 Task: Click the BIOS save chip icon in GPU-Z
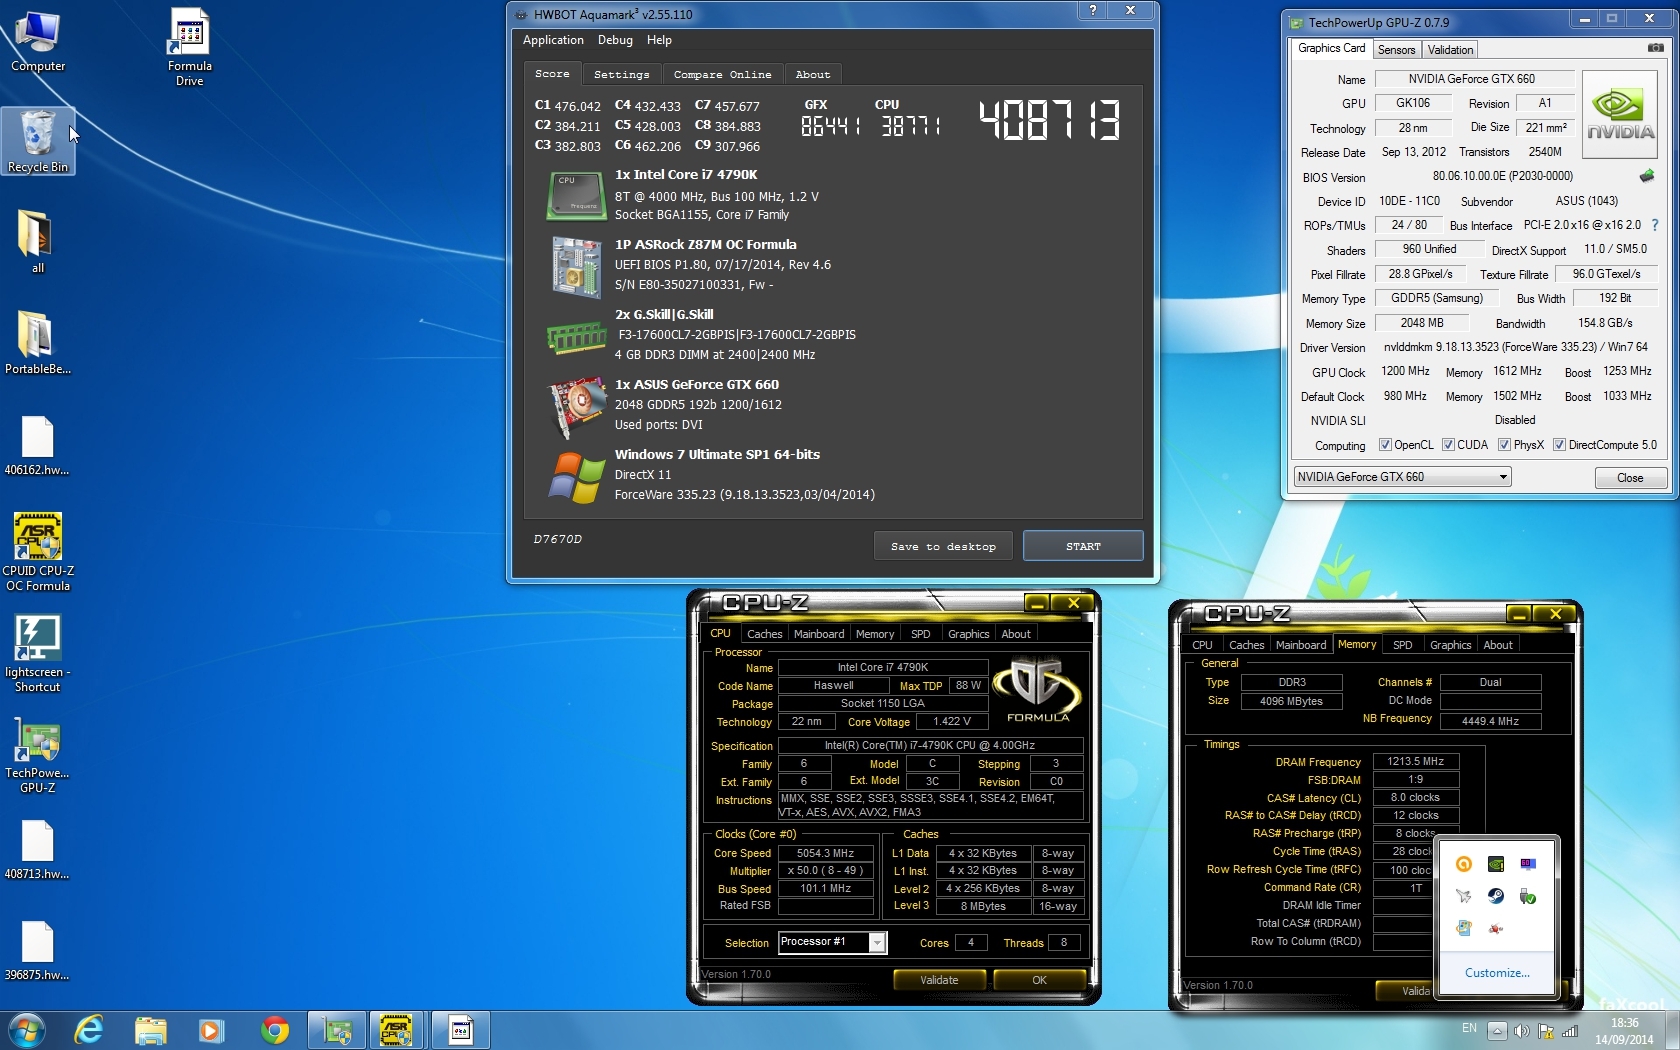pos(1647,176)
